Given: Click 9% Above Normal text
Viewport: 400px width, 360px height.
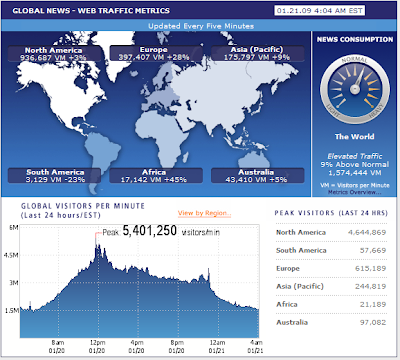Looking at the screenshot, I should click(355, 164).
